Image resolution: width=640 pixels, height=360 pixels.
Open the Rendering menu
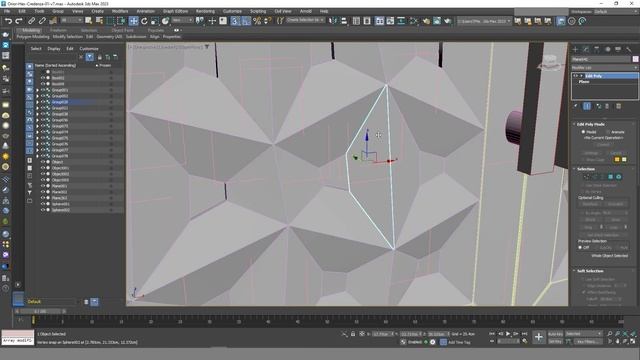coord(205,11)
